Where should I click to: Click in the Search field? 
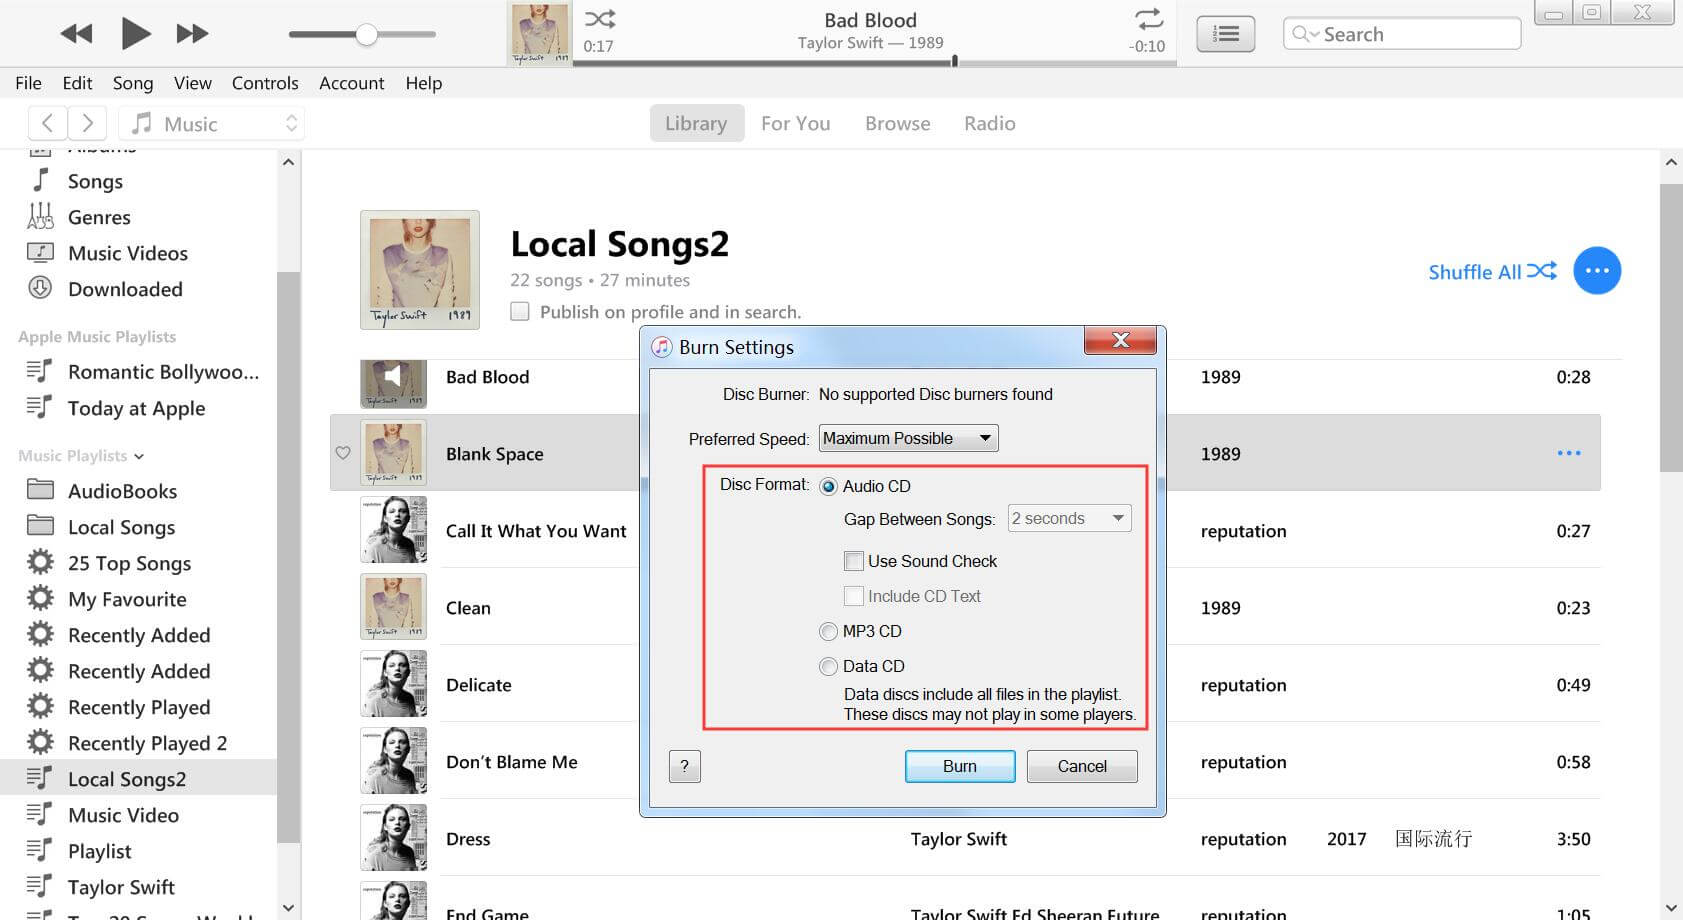[x=1402, y=34]
